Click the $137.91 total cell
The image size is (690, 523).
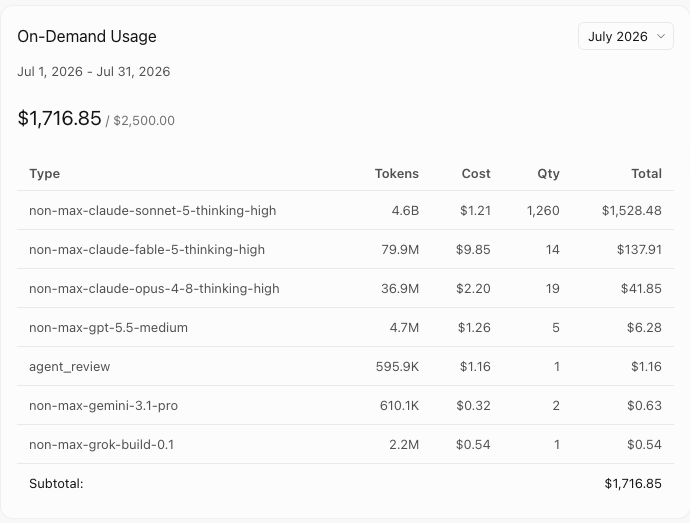coord(639,250)
